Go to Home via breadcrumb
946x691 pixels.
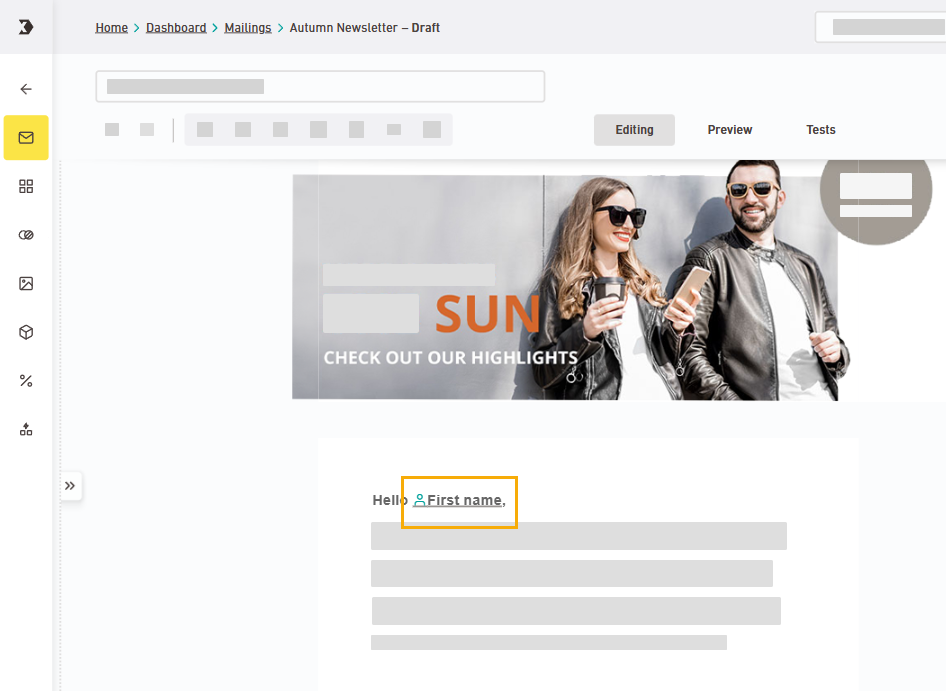click(111, 28)
